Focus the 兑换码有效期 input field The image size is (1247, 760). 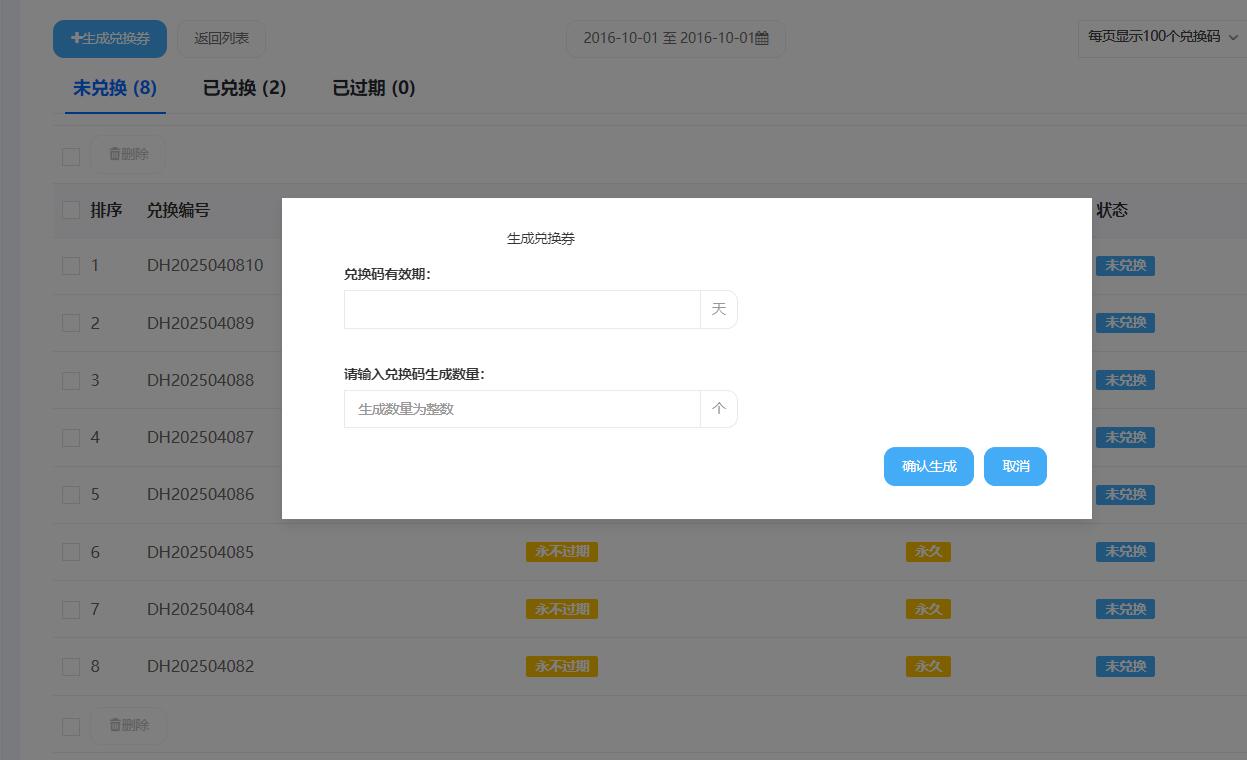click(522, 309)
